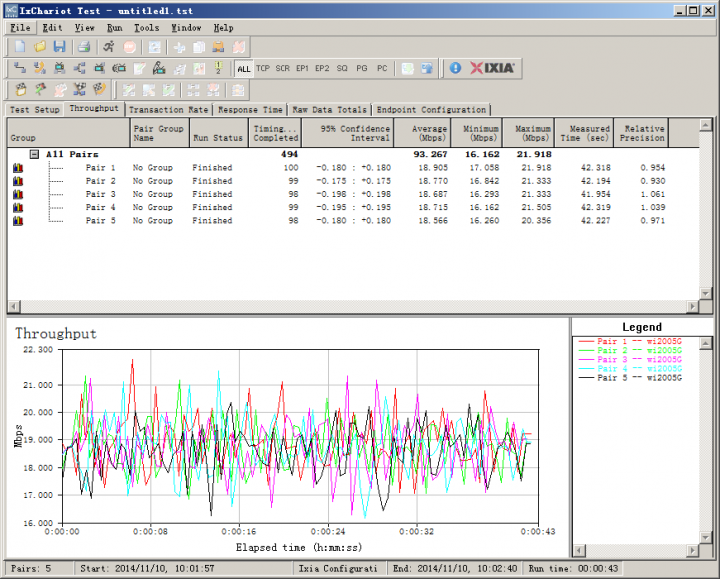The width and height of the screenshot is (720, 579).
Task: Click the checkered flag folder icon
Action: pyautogui.click(x=21, y=89)
